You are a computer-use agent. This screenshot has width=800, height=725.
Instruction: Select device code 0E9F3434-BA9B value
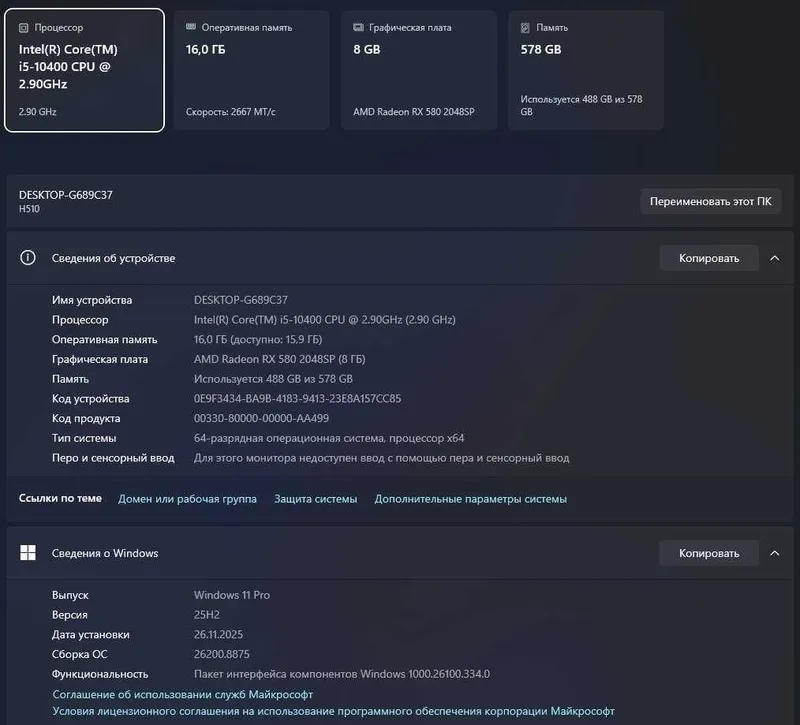pyautogui.click(x=297, y=398)
